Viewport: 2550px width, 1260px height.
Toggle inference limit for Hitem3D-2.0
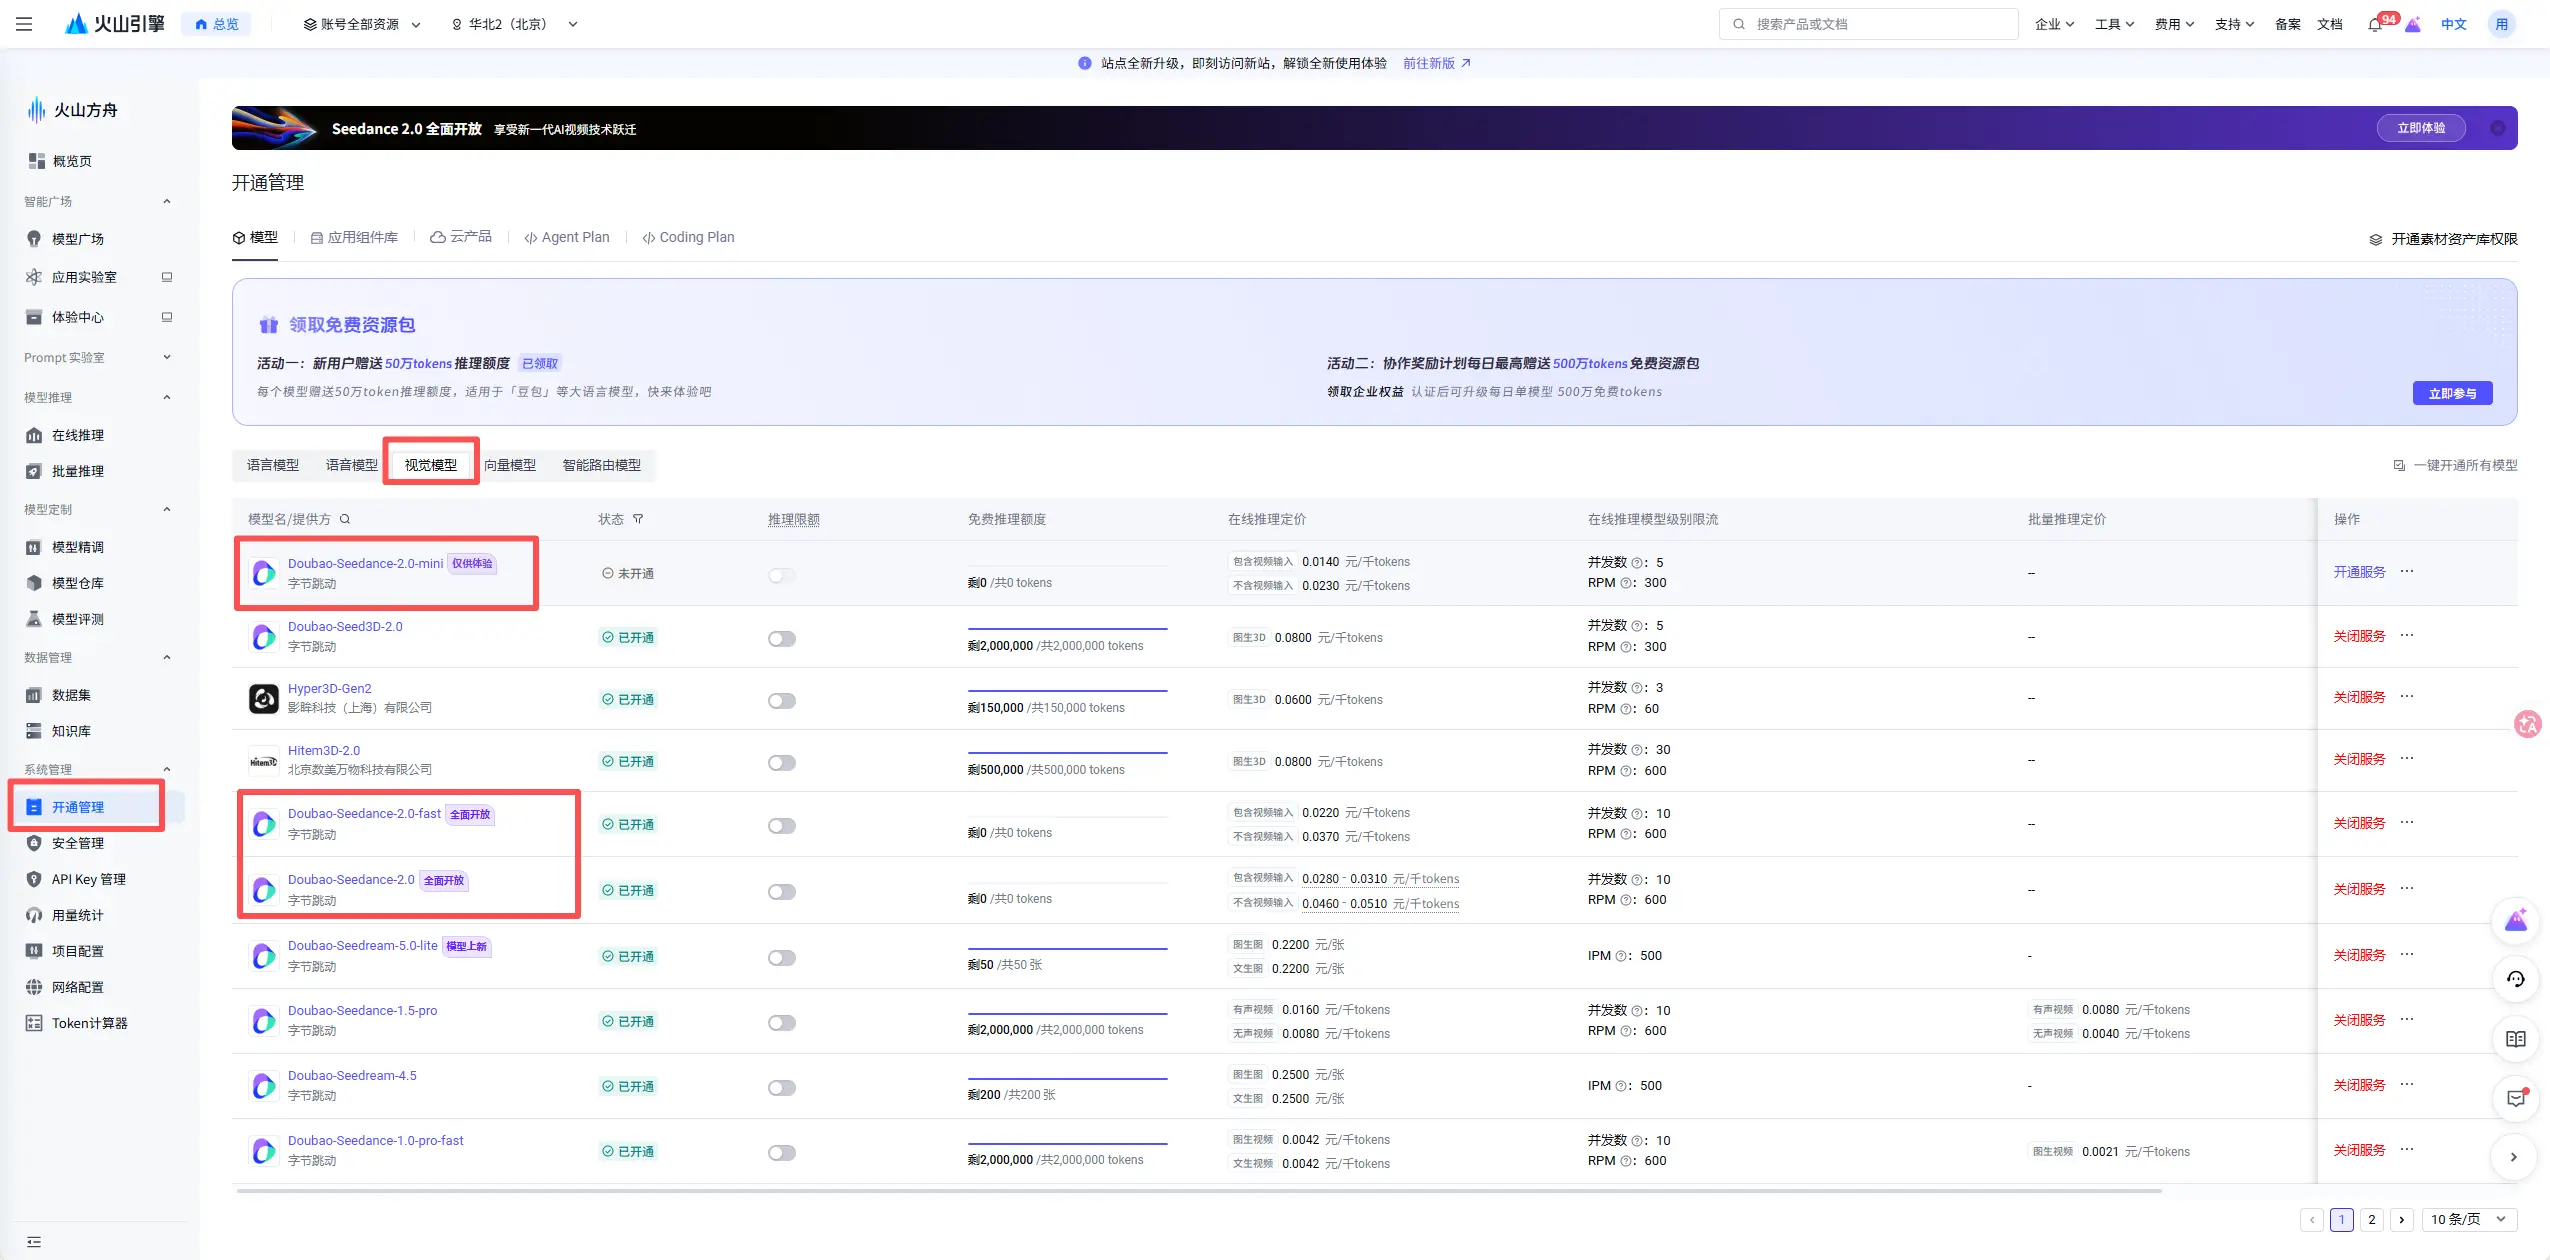point(782,763)
